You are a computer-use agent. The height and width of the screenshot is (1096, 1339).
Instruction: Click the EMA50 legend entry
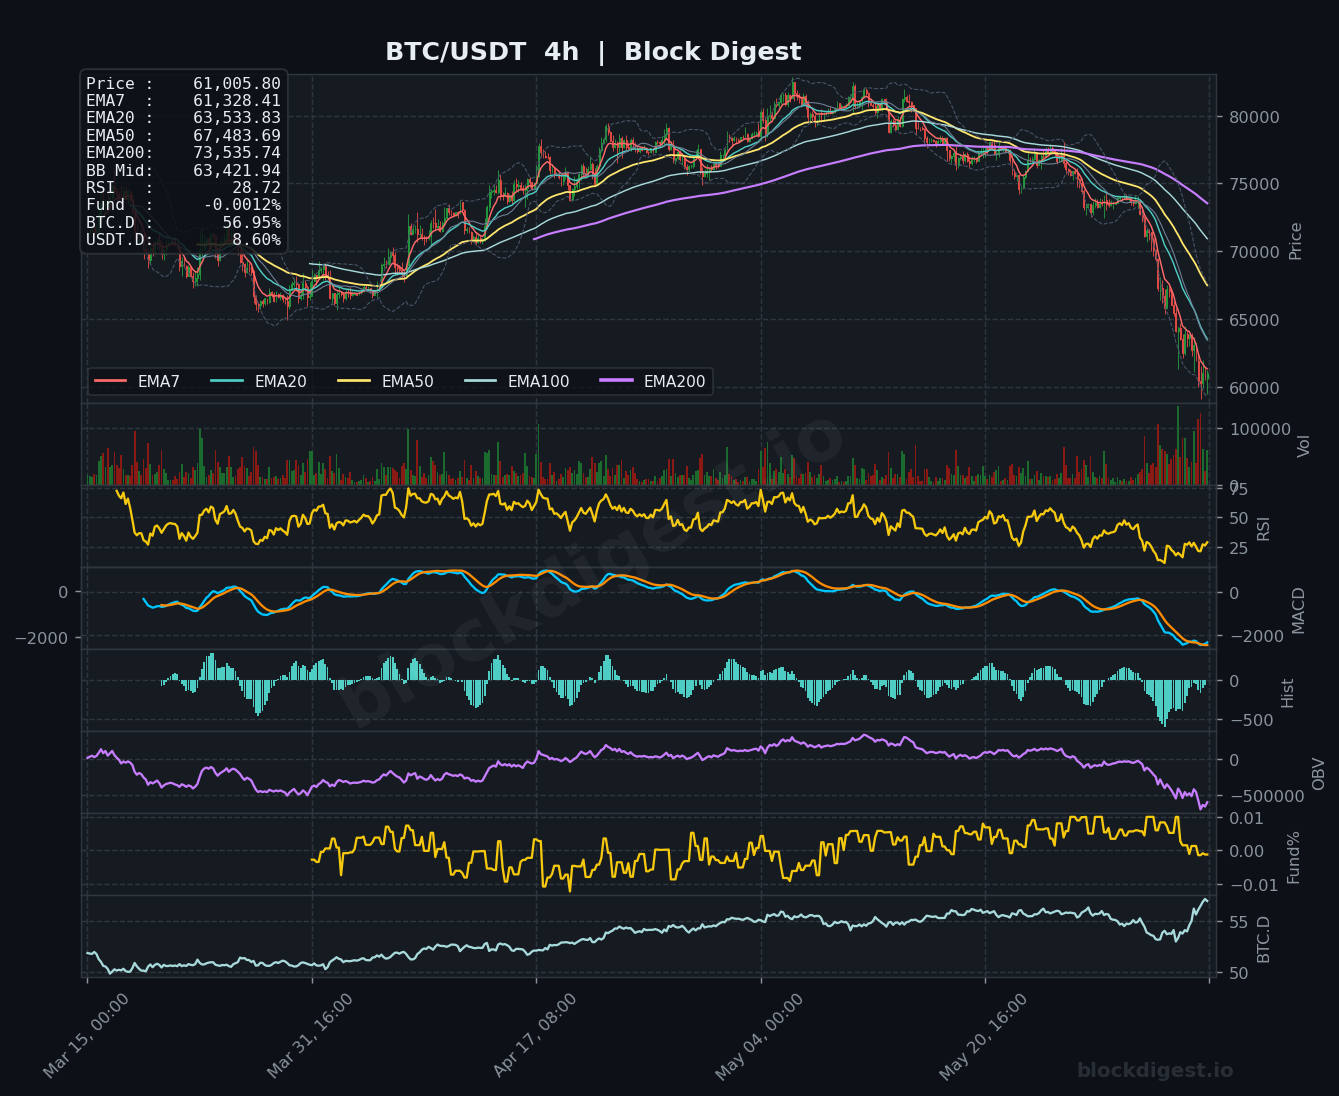point(387,381)
